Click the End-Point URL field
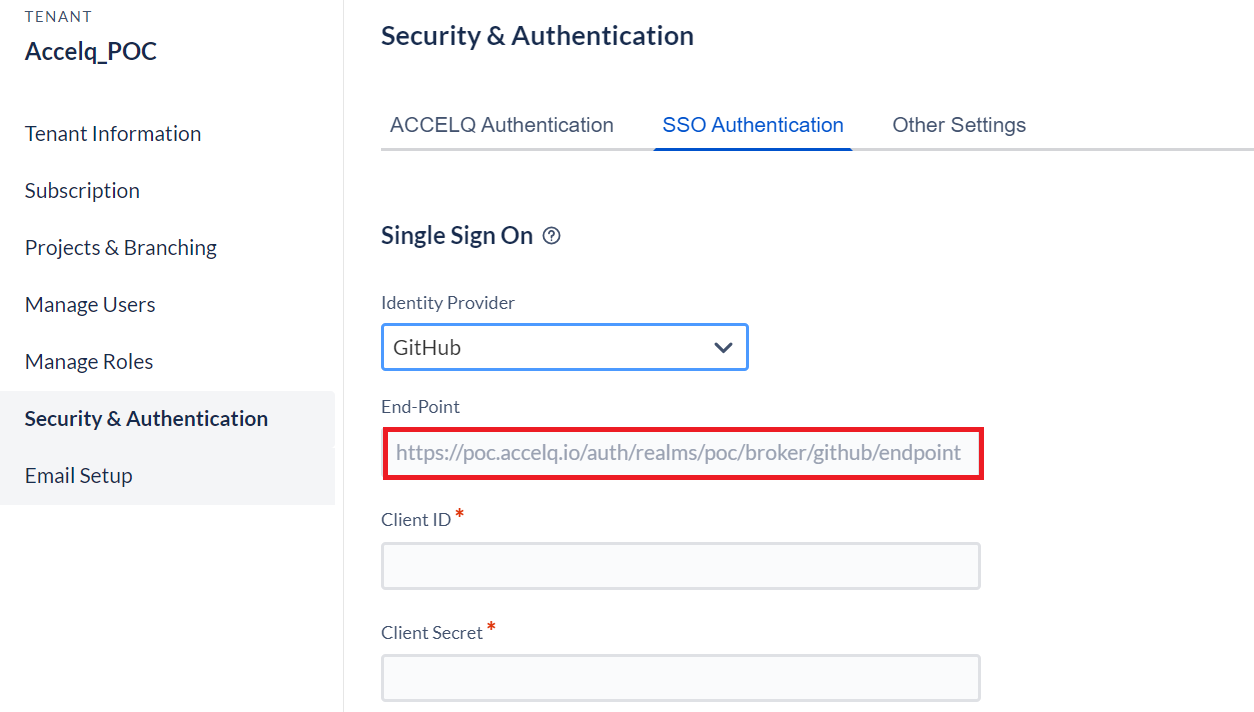This screenshot has width=1254, height=712. click(x=681, y=453)
